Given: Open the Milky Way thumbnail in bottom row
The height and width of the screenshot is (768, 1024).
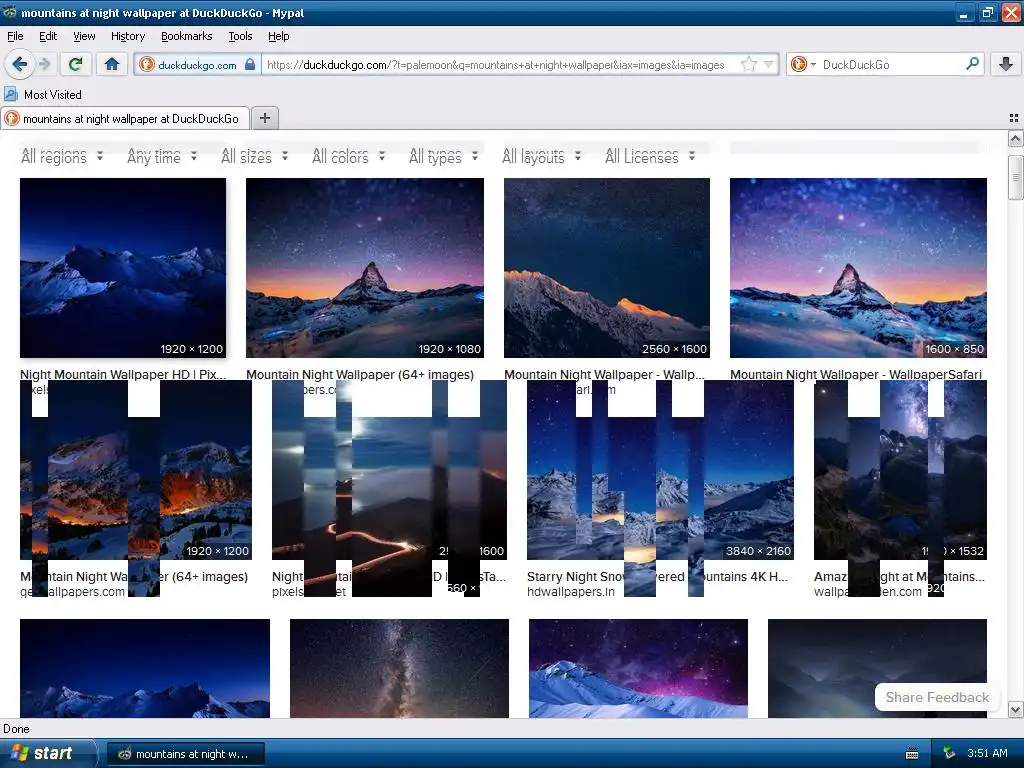Looking at the screenshot, I should (x=399, y=668).
